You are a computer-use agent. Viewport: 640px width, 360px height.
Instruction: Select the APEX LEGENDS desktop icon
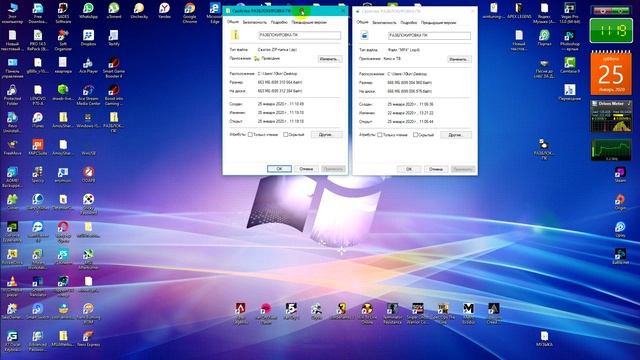click(x=519, y=11)
